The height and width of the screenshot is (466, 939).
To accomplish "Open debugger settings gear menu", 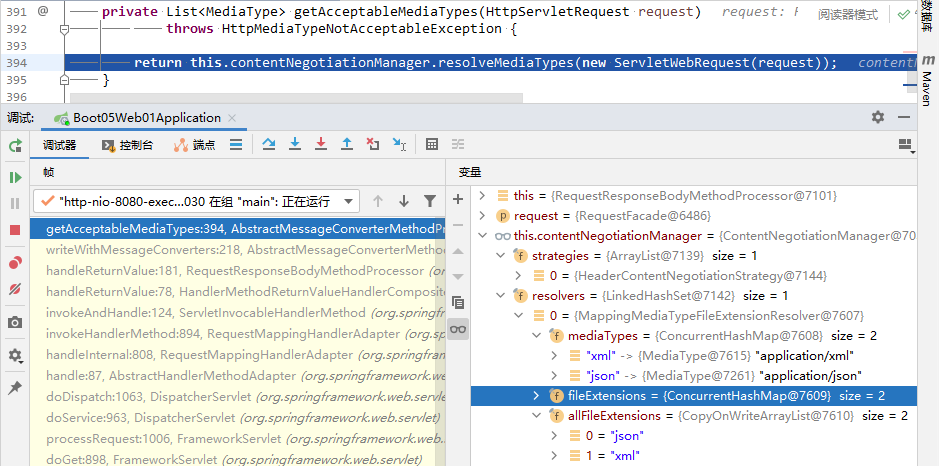I will 16,356.
